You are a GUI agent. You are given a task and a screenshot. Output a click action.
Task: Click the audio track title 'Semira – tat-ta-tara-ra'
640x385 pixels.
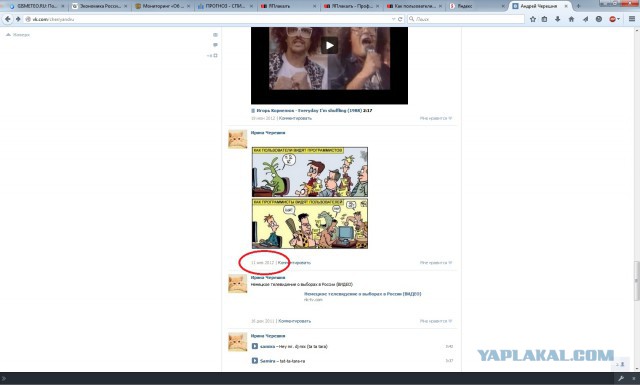click(282, 361)
